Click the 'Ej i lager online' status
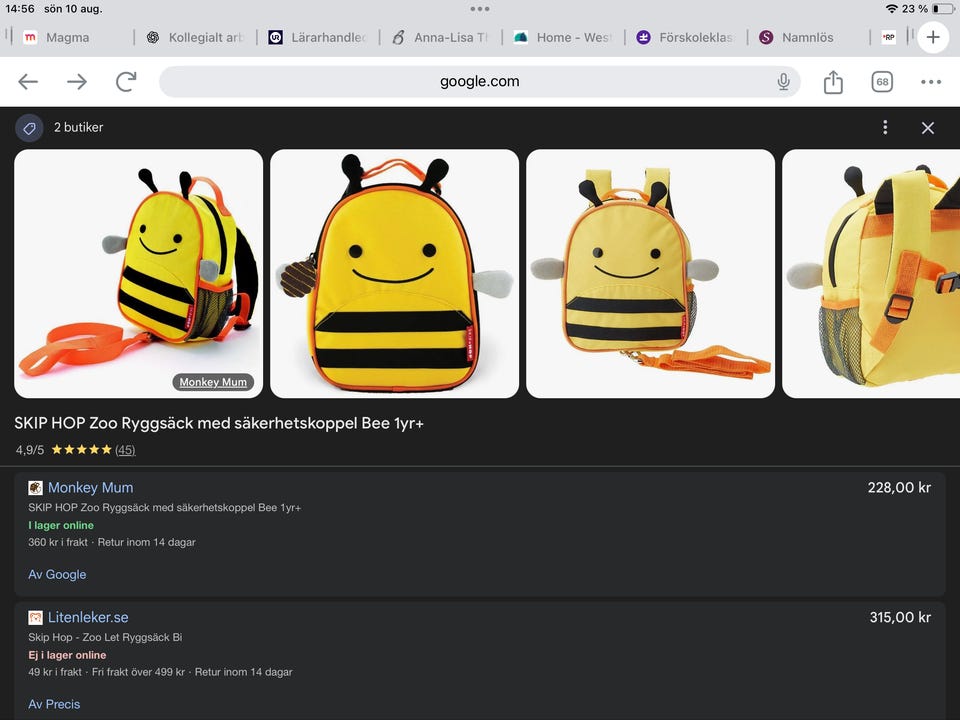This screenshot has width=960, height=720. click(x=67, y=655)
